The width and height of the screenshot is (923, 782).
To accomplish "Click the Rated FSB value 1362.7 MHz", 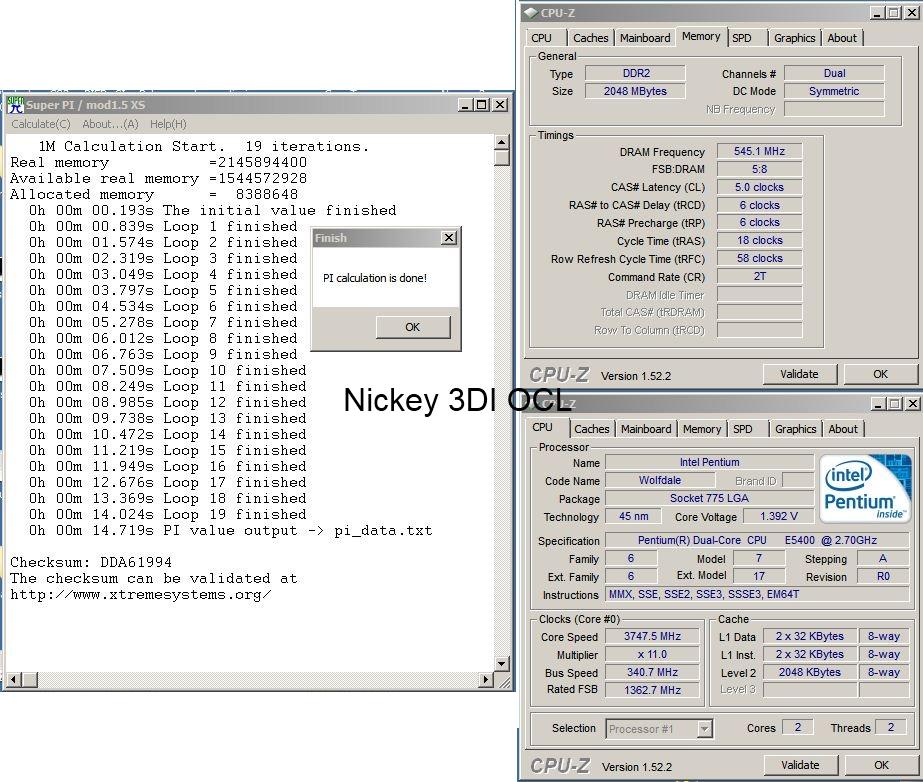I will 652,690.
